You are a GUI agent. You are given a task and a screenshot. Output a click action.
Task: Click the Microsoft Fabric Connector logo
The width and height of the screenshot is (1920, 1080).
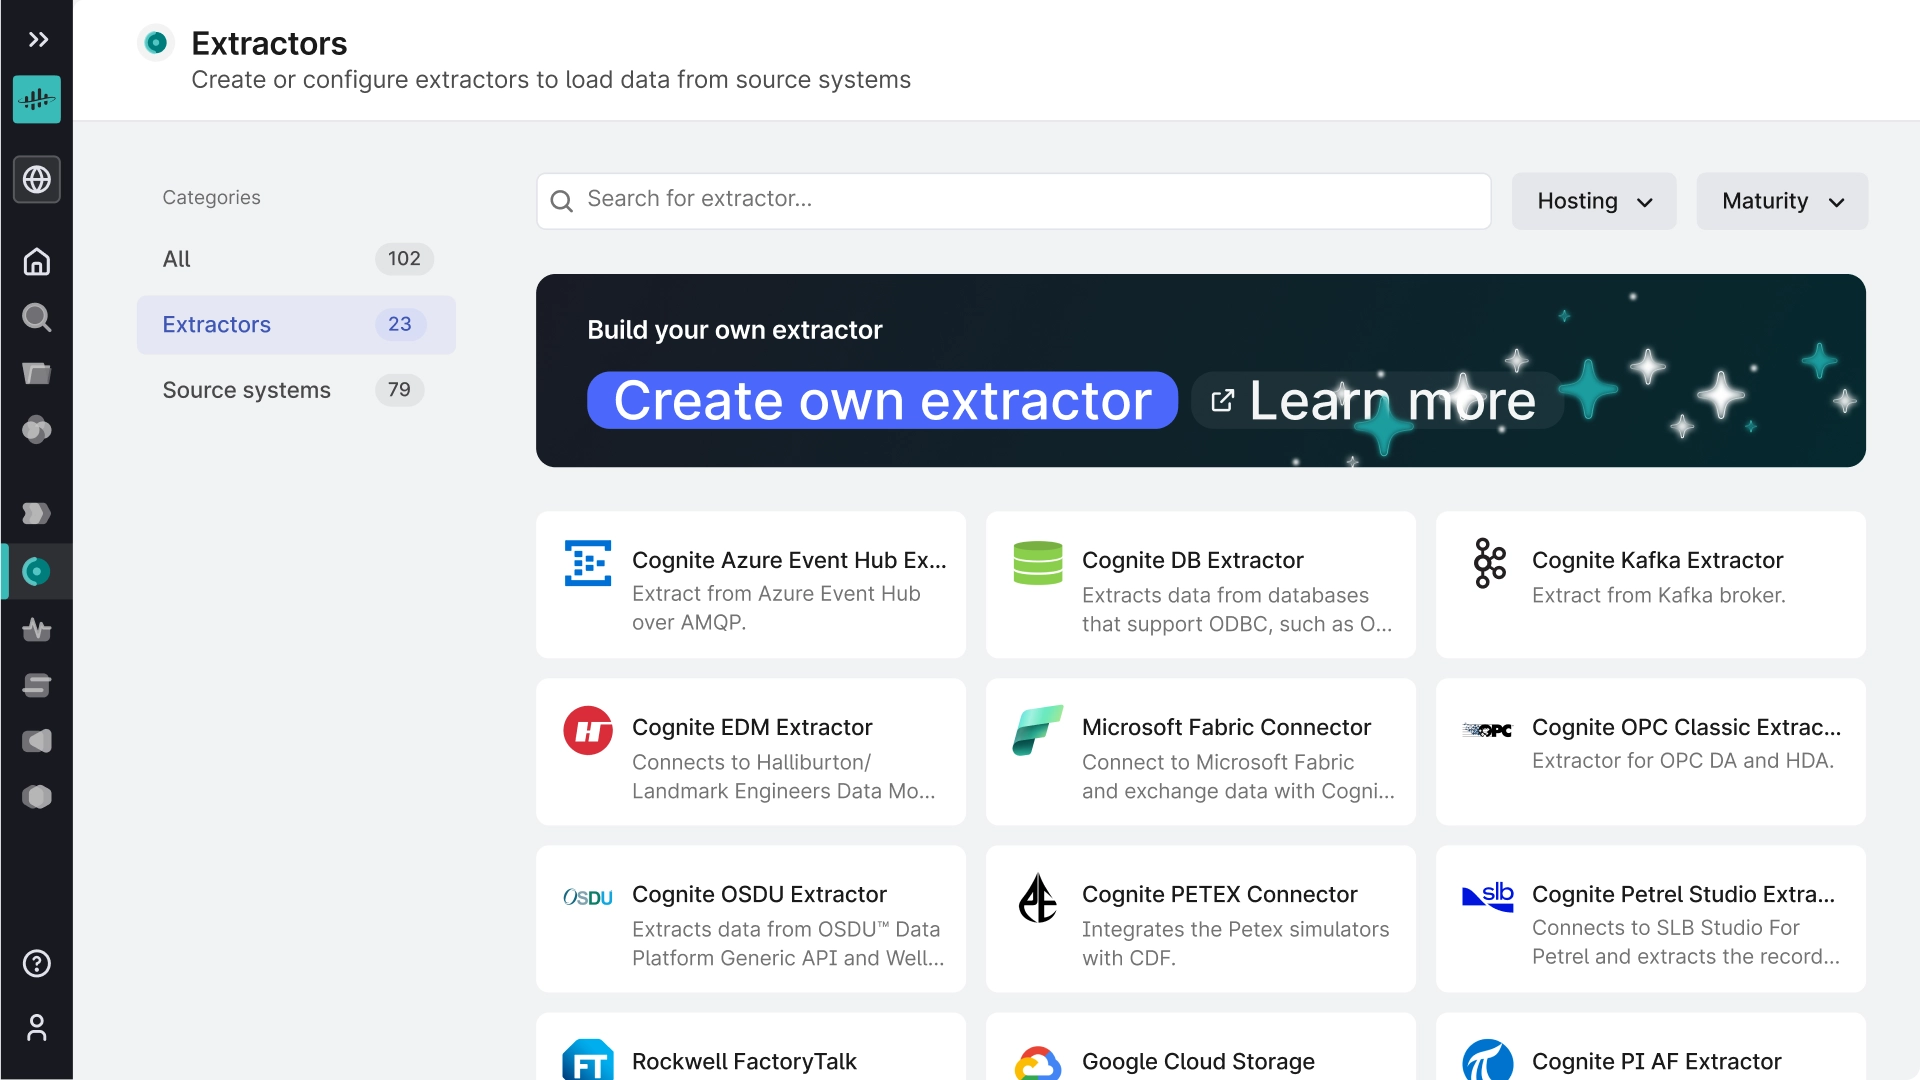[x=1038, y=730]
